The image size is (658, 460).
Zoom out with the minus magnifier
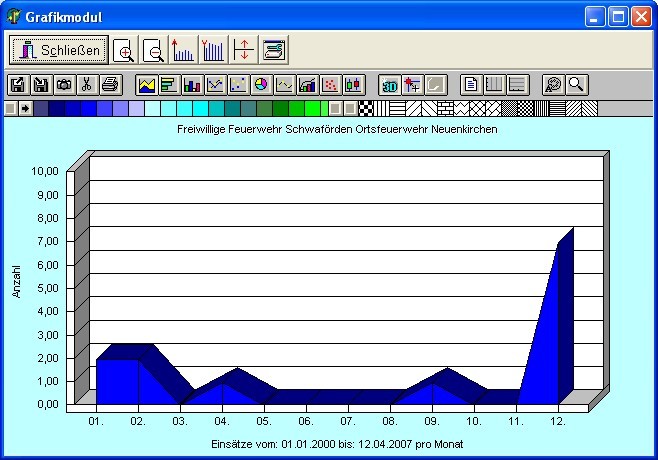[154, 50]
